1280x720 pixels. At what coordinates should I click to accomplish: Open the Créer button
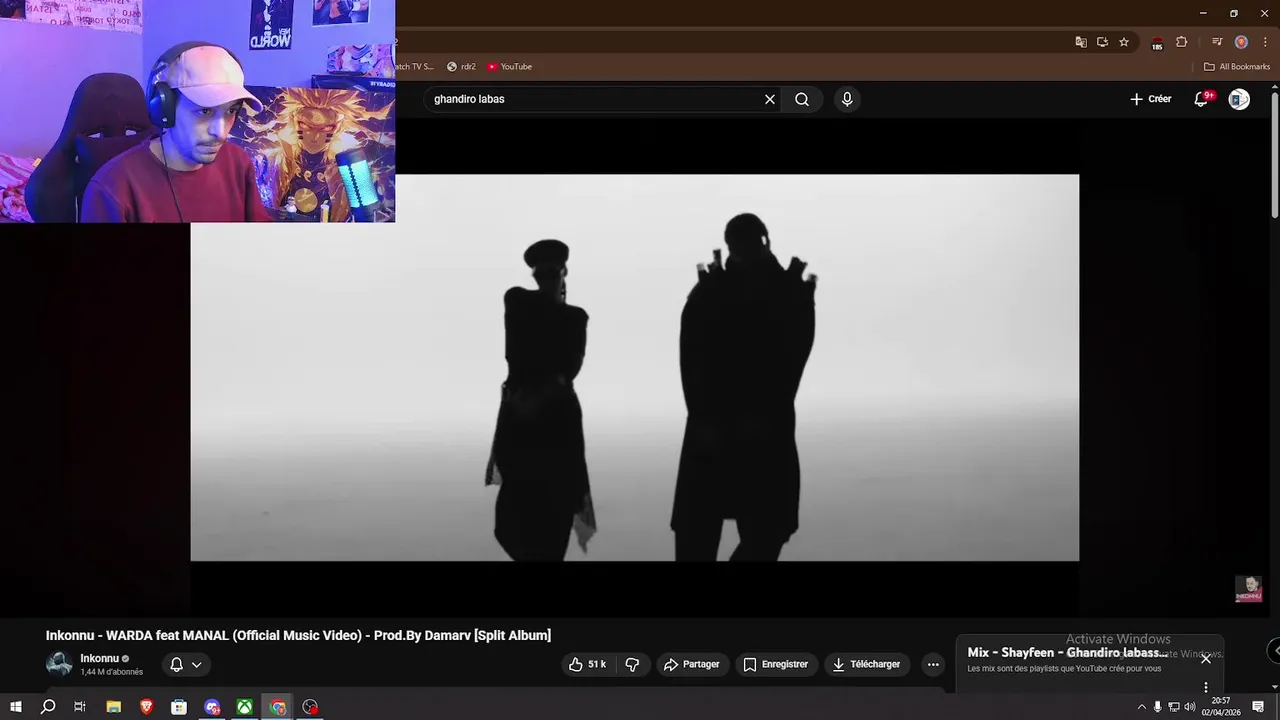(1150, 99)
